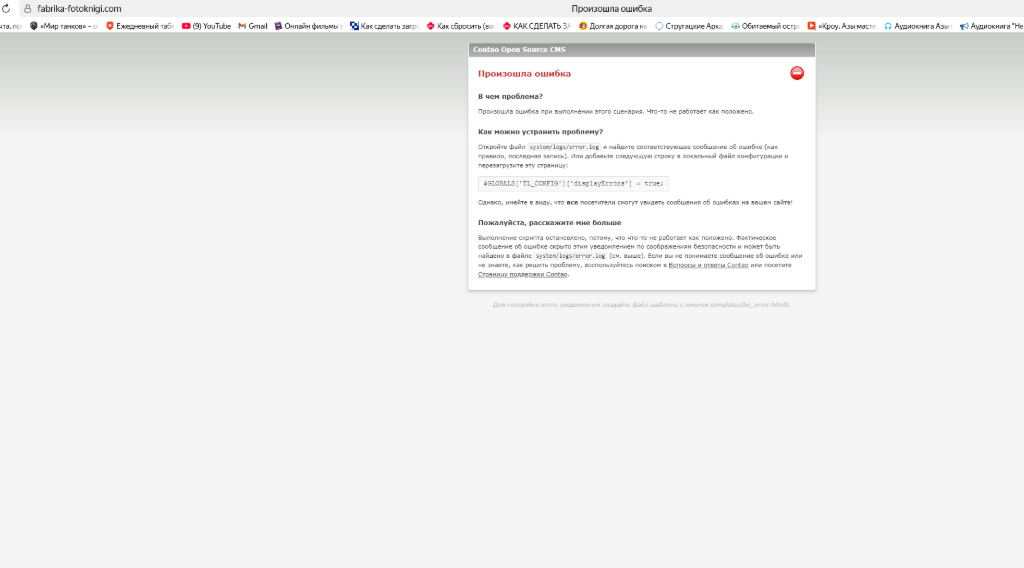1024x568 pixels.
Task: Open the Как сбросить bookmark
Action: point(460,26)
